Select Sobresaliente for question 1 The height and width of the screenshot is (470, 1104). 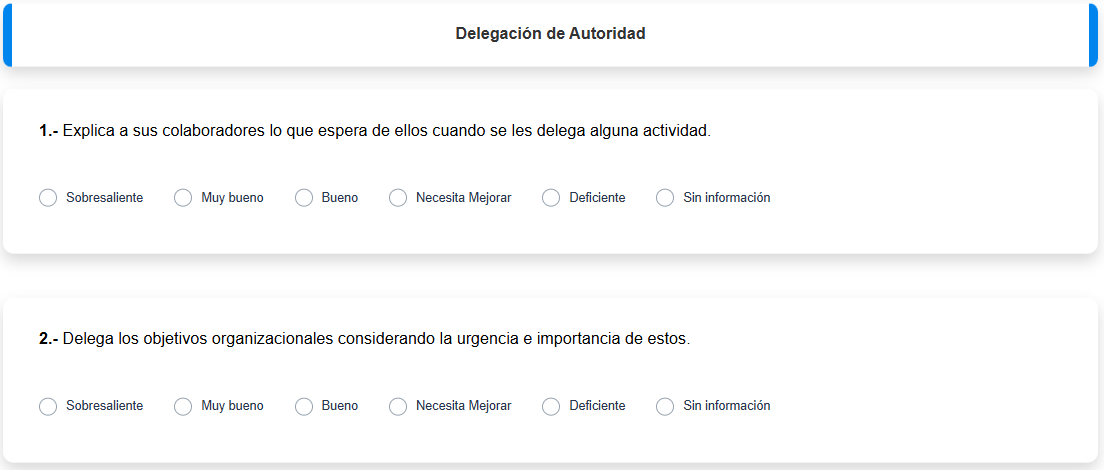point(48,198)
